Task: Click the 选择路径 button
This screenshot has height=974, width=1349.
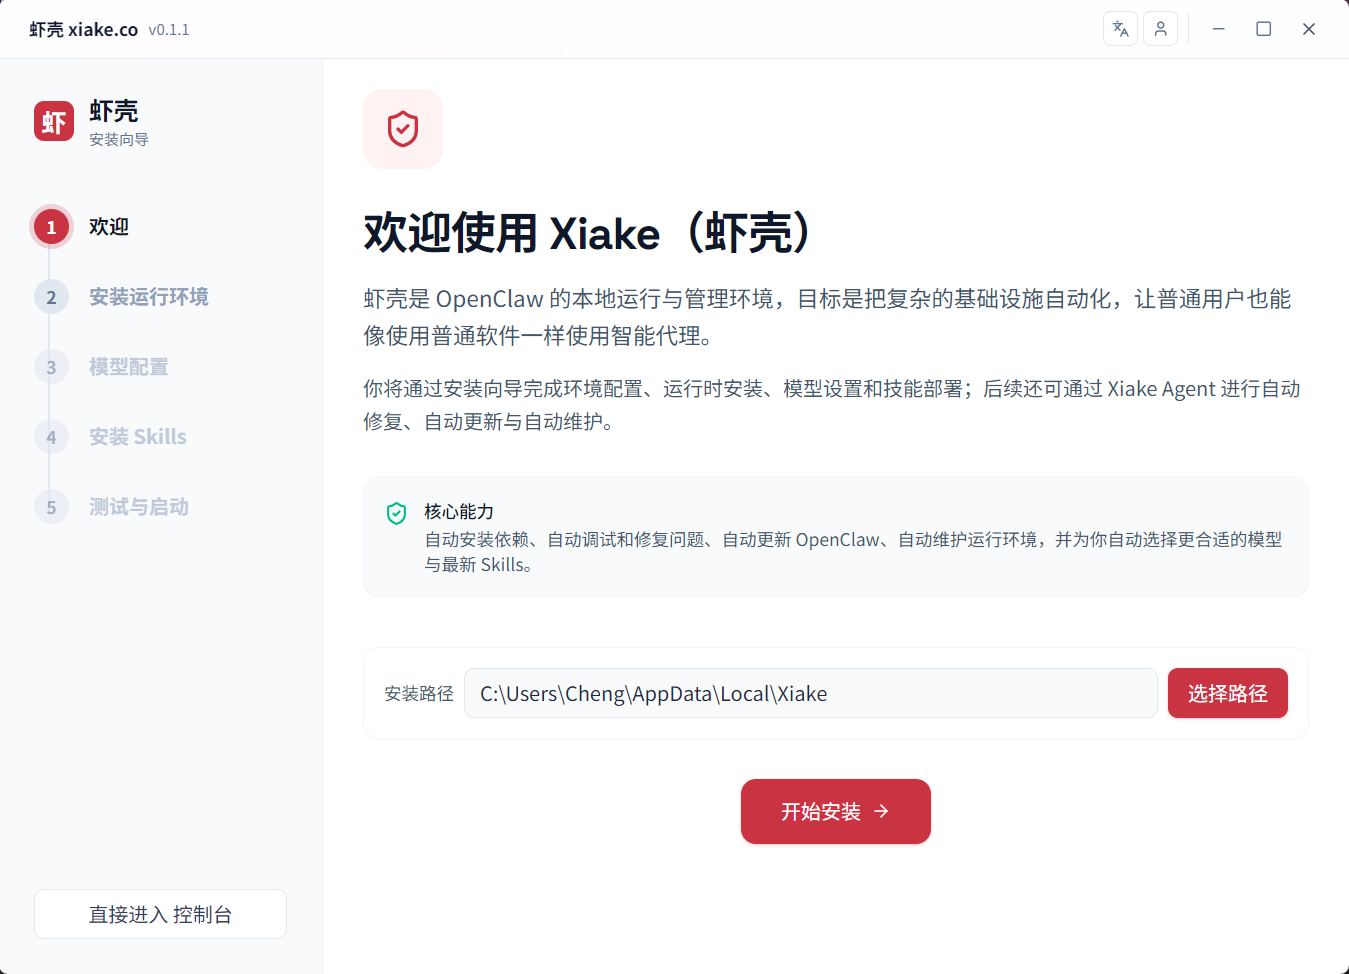Action: (1227, 693)
